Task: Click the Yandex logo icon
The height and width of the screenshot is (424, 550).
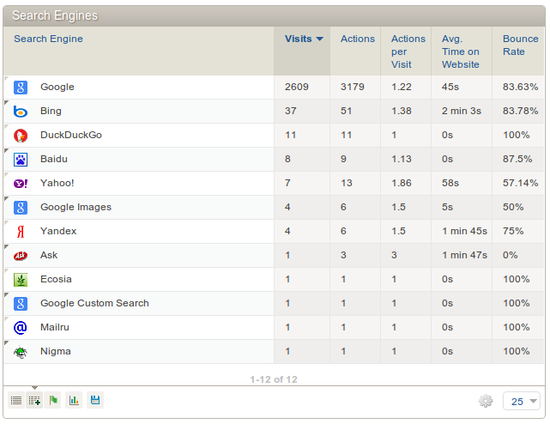Action: [x=20, y=231]
